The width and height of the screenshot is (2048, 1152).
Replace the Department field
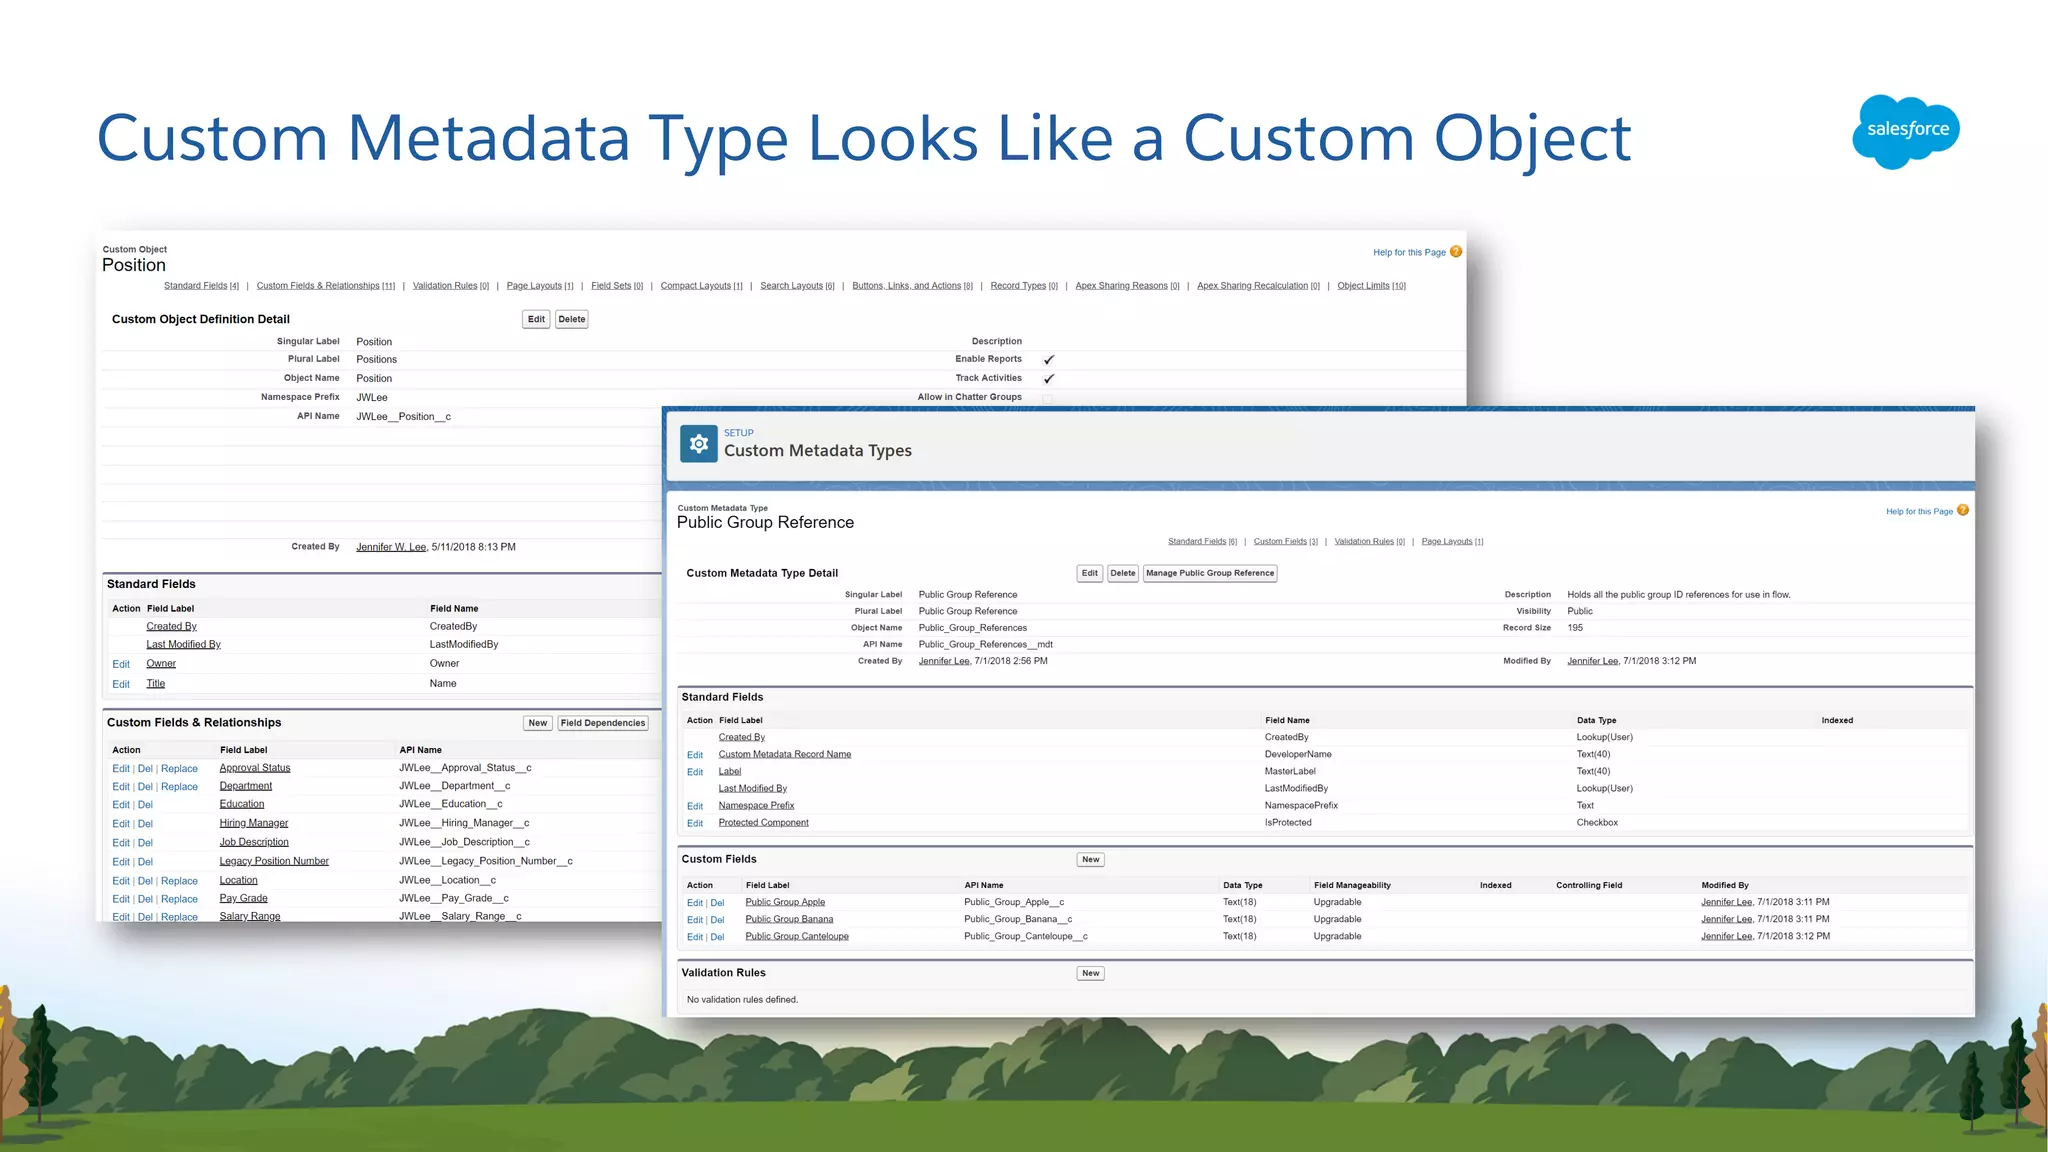click(179, 787)
